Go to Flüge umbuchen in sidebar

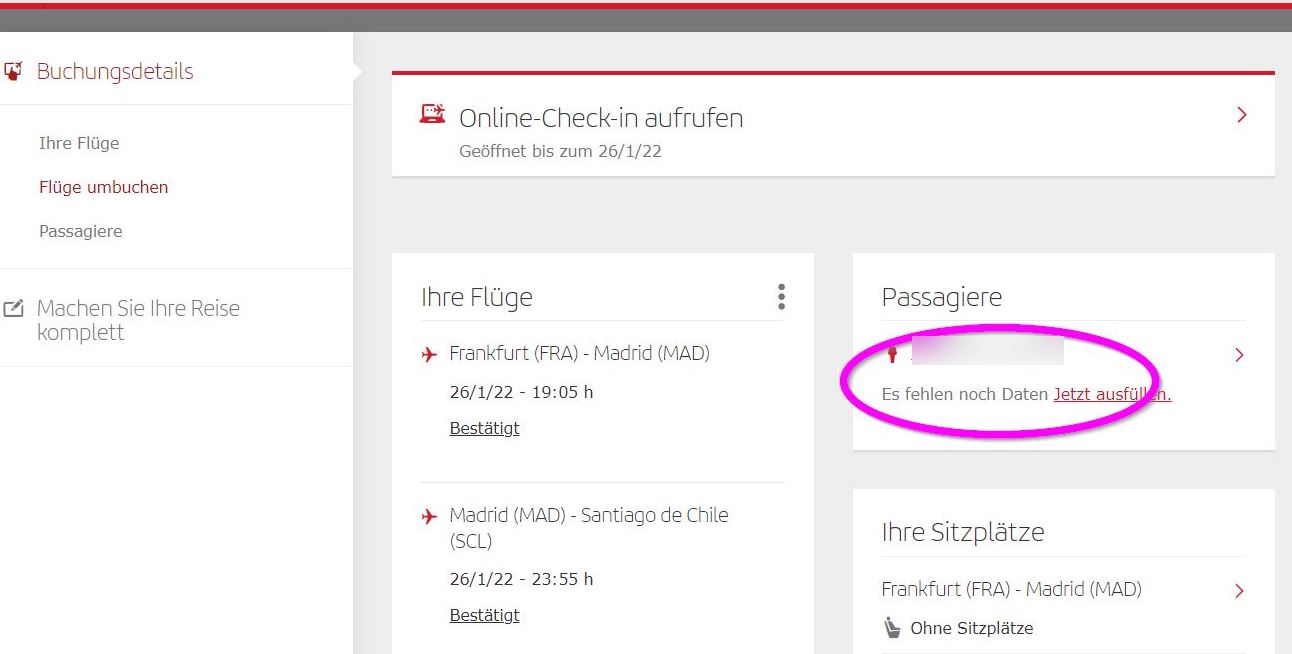pos(103,187)
